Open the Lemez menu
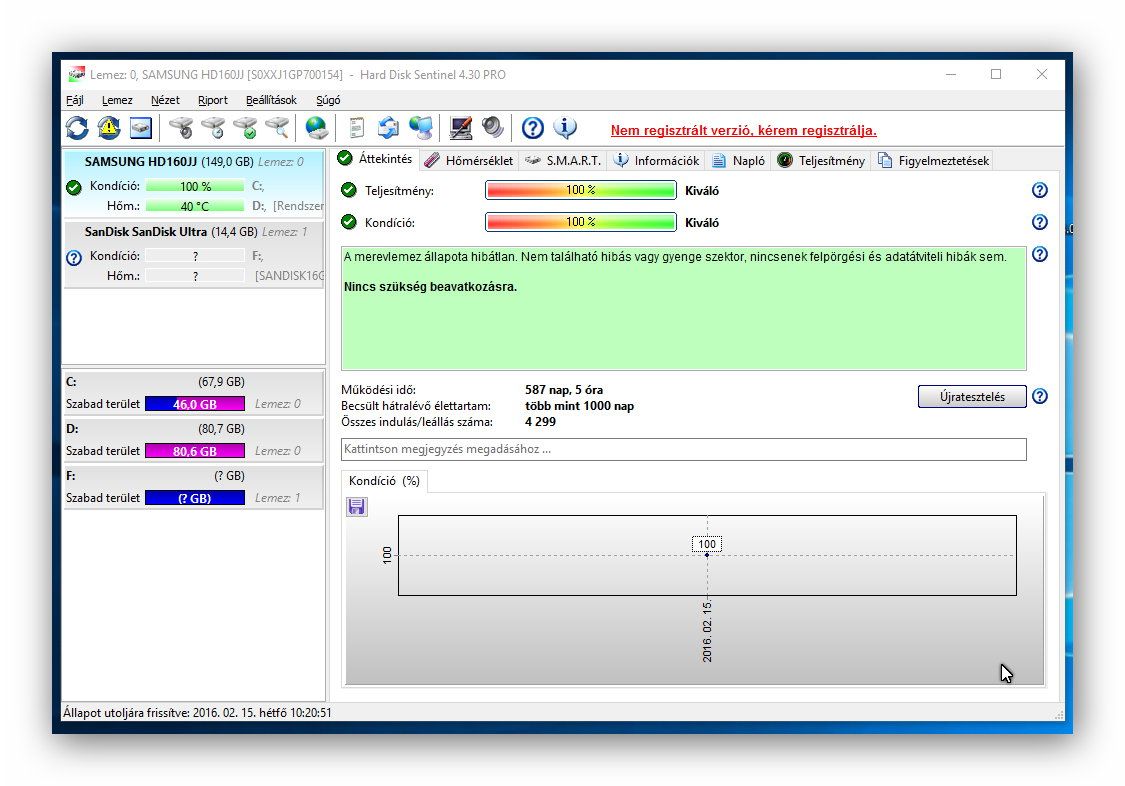 [x=117, y=100]
